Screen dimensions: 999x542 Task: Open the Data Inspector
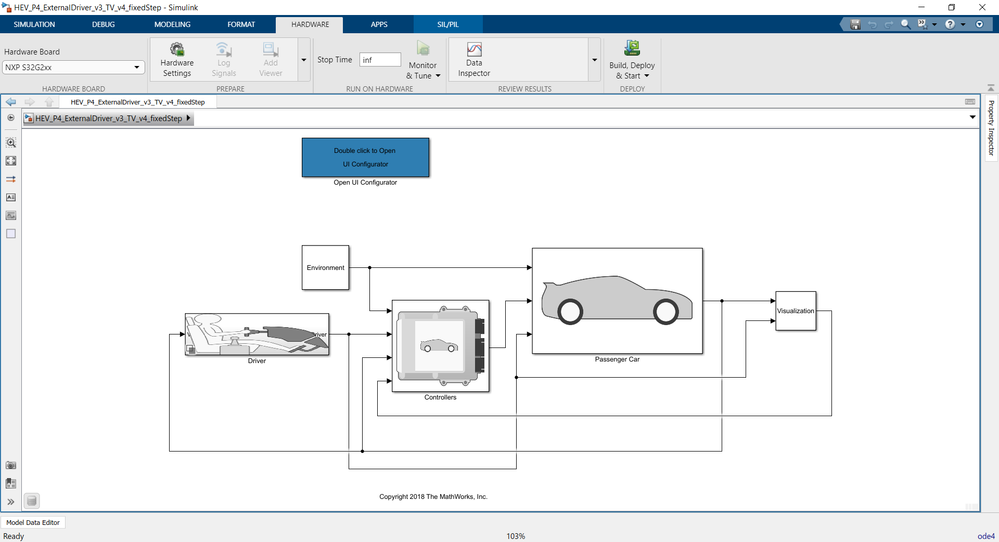(474, 60)
